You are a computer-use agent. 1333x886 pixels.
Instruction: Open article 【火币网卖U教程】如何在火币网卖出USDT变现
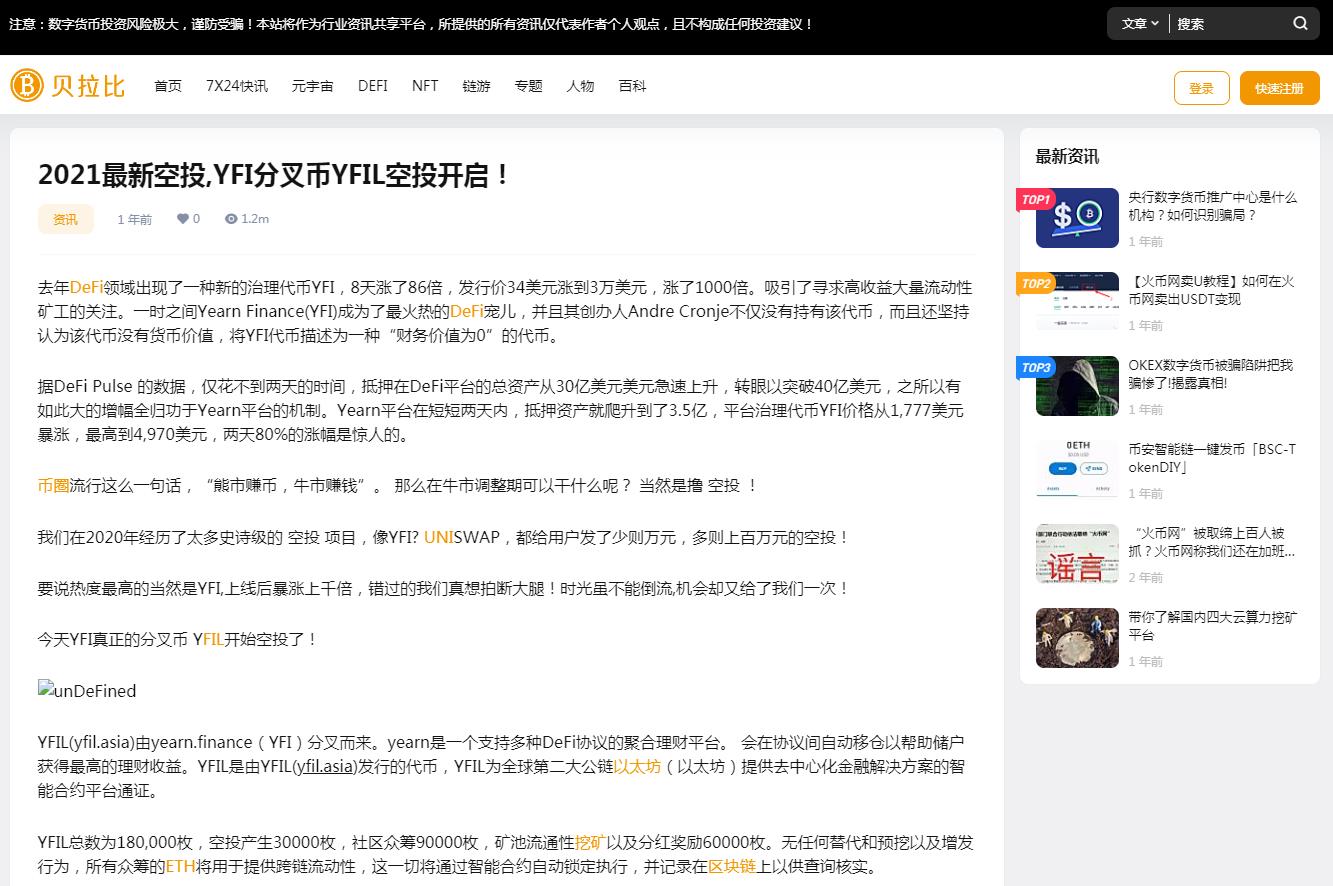point(1212,290)
